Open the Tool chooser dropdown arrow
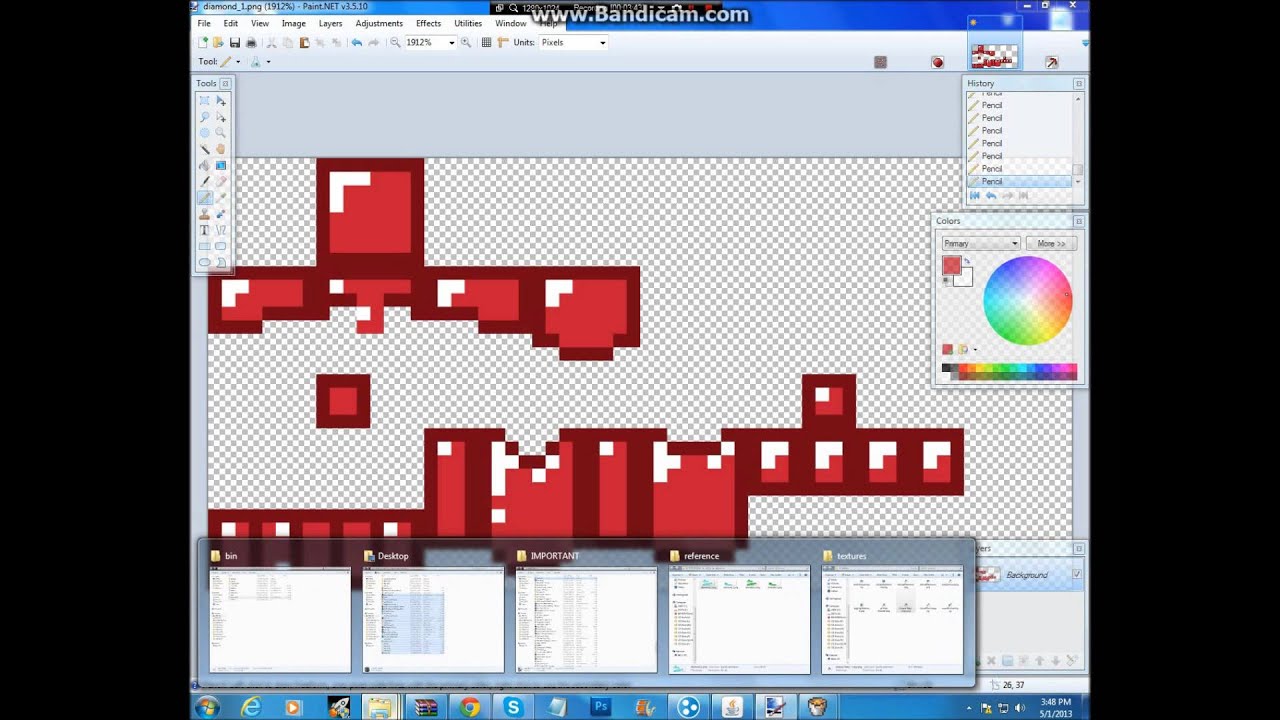The height and width of the screenshot is (720, 1280). [x=238, y=62]
